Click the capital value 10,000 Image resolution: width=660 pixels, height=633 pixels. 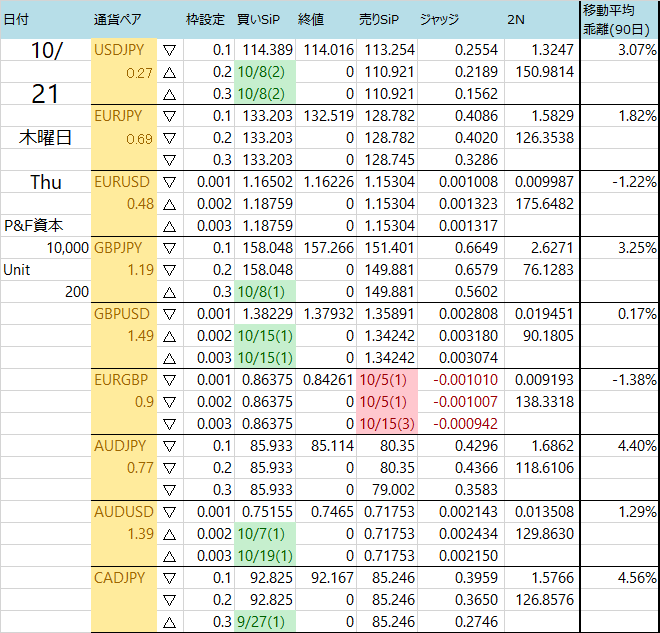tap(68, 248)
